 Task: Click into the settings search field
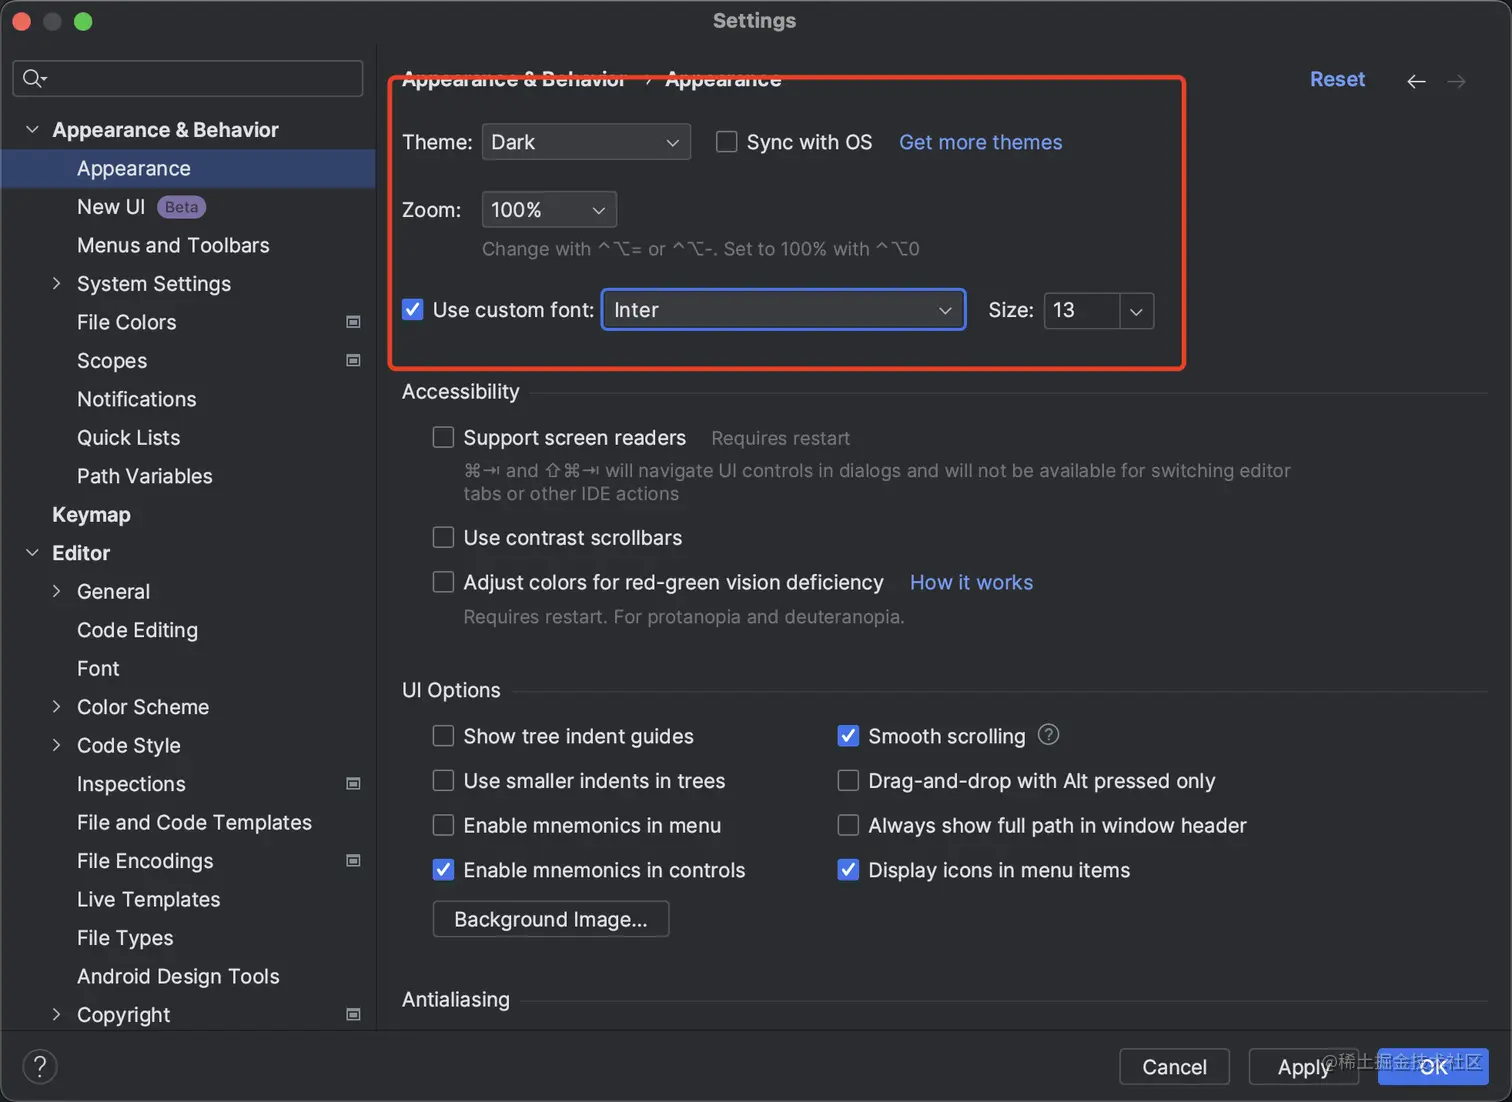tap(188, 78)
